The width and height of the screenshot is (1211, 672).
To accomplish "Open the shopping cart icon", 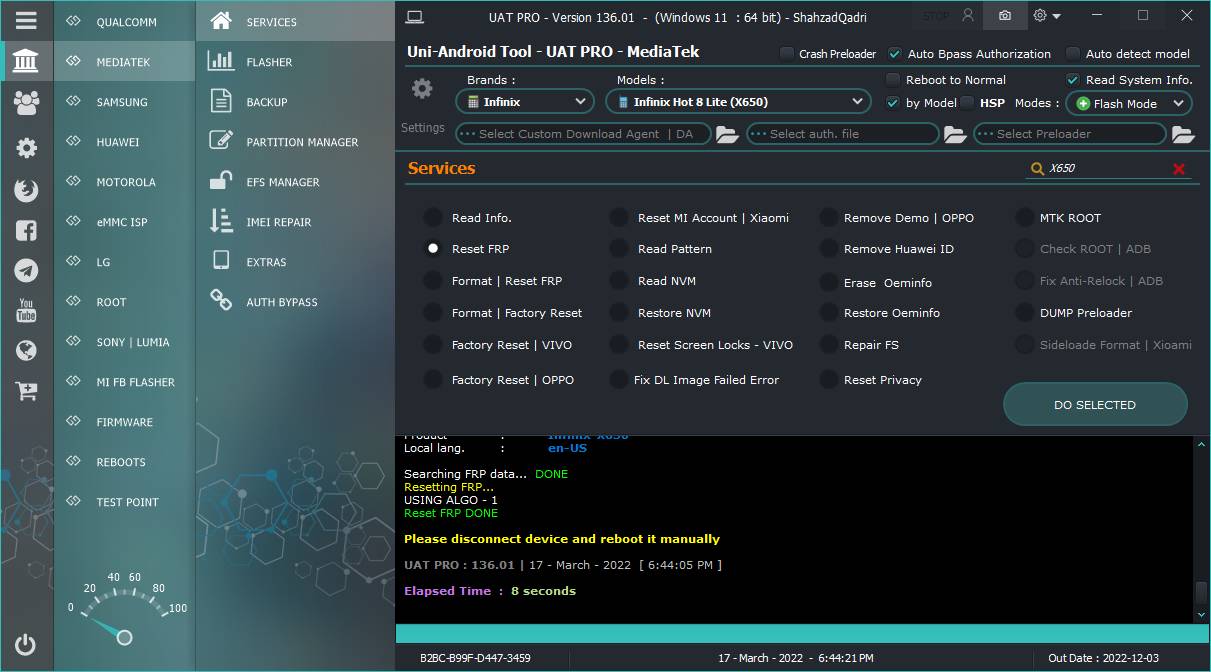I will (x=26, y=391).
